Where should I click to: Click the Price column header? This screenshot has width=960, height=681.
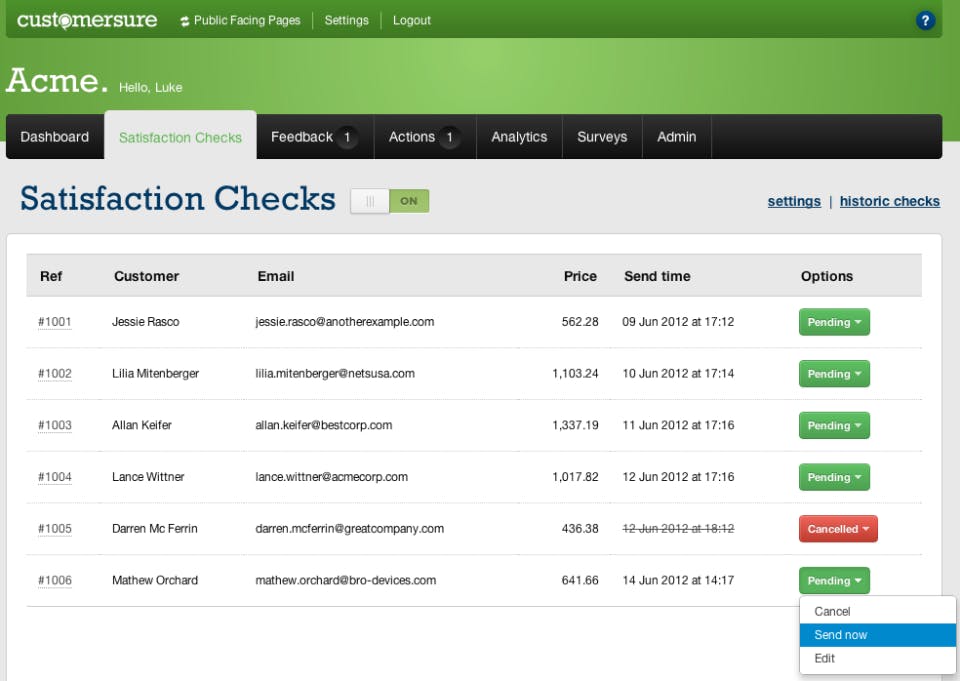[580, 276]
